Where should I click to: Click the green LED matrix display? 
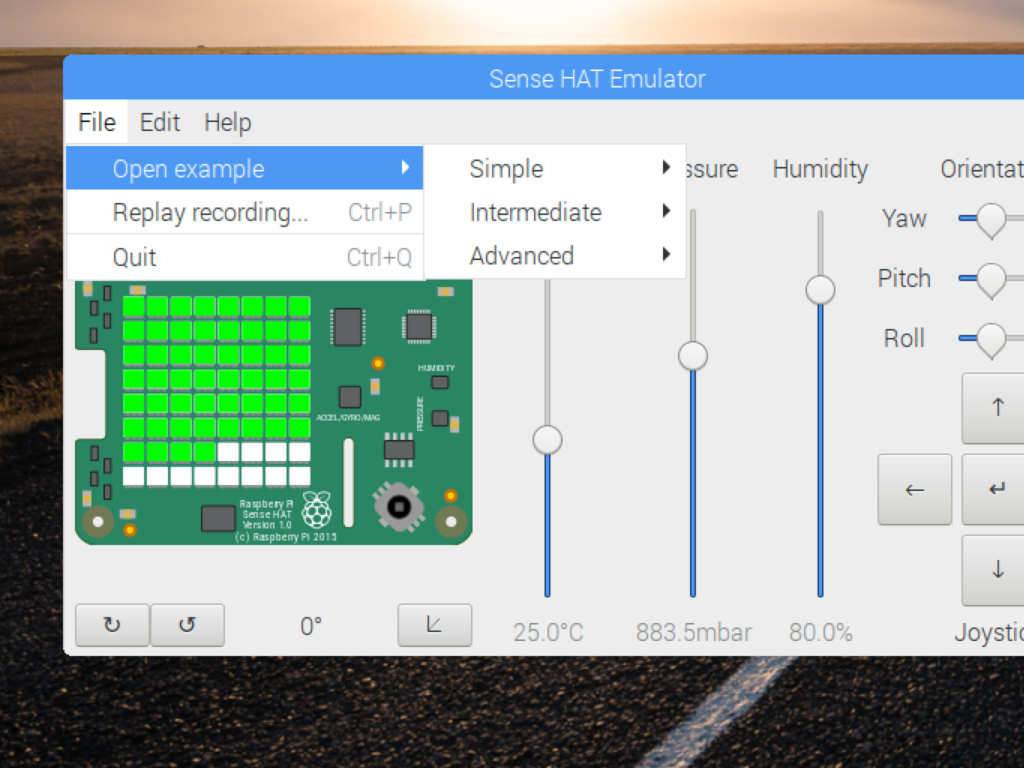[x=216, y=391]
